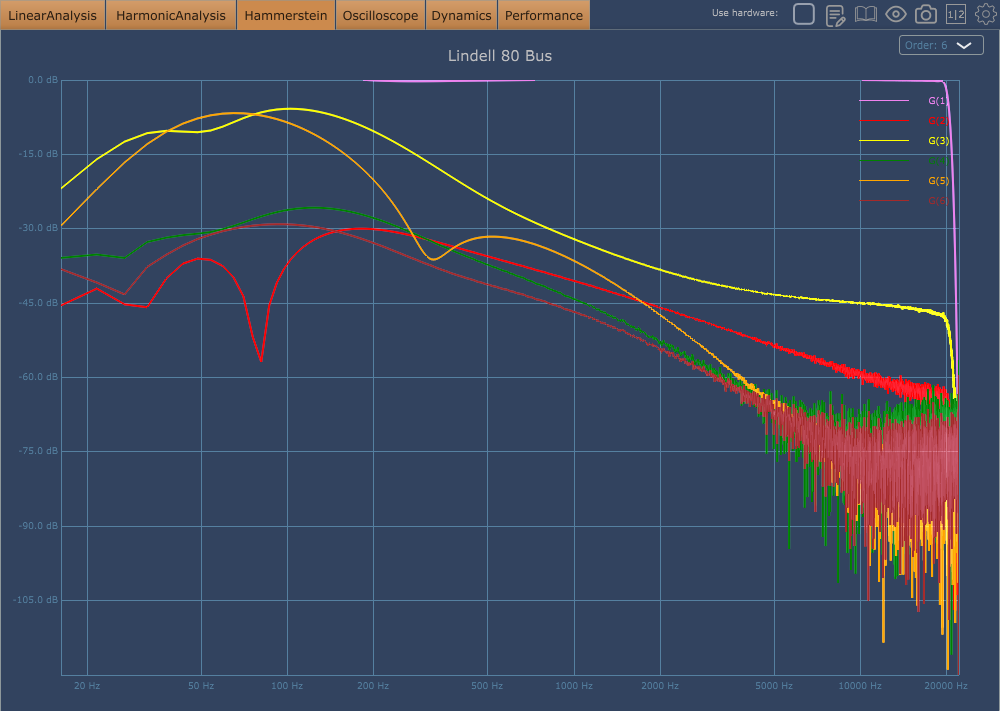Click the 100 Hz axis label
This screenshot has width=1000, height=711.
[x=287, y=686]
